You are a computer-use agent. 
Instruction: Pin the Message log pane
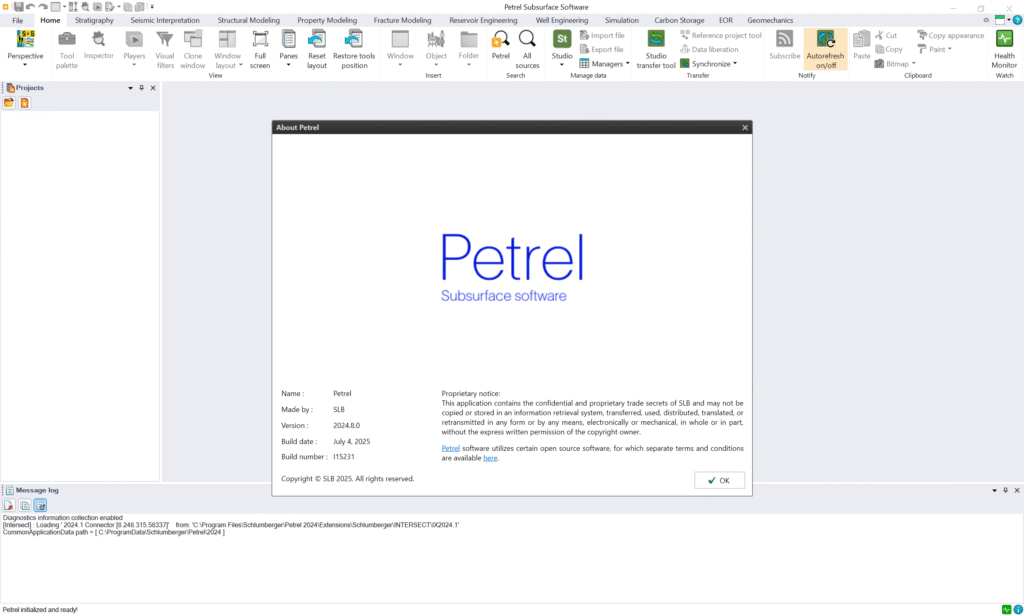point(1005,490)
